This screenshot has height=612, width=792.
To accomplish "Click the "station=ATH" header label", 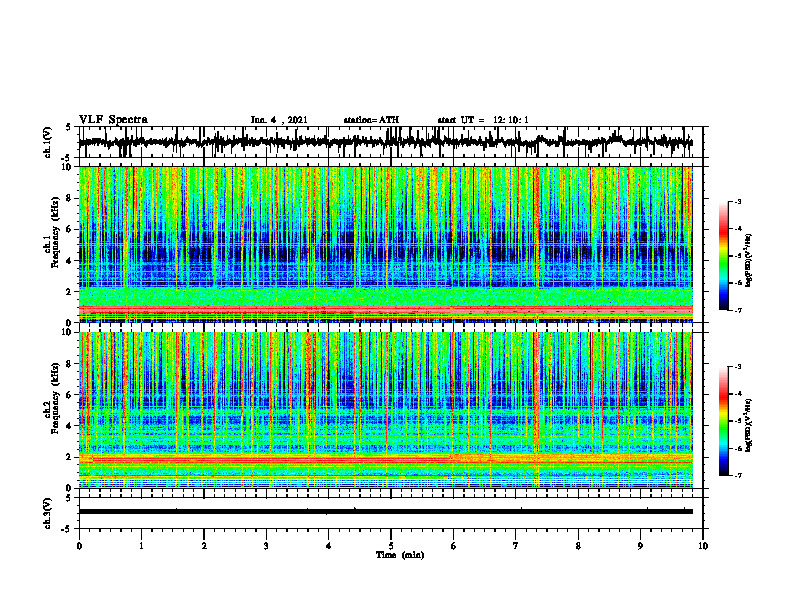I will (x=371, y=120).
